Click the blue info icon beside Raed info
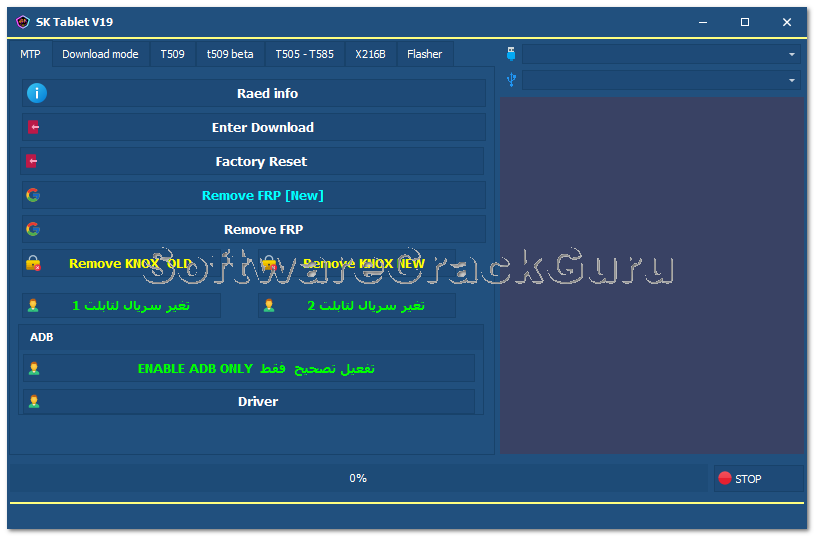The height and width of the screenshot is (536, 814). point(37,93)
